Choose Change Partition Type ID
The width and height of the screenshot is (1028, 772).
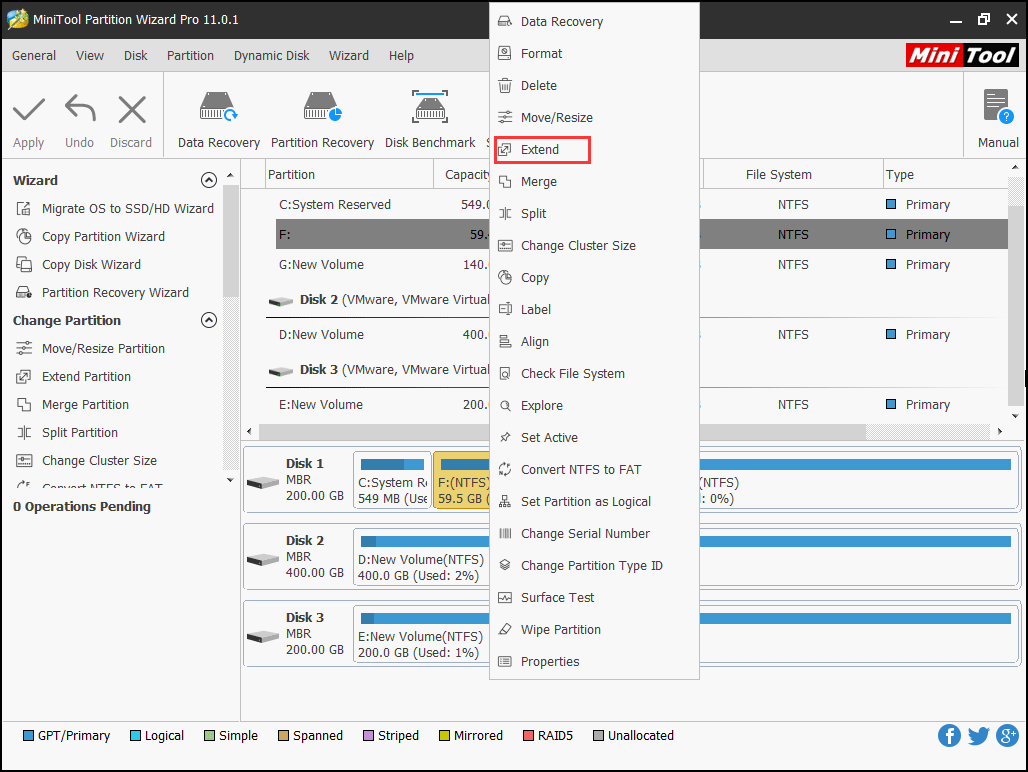pos(594,566)
